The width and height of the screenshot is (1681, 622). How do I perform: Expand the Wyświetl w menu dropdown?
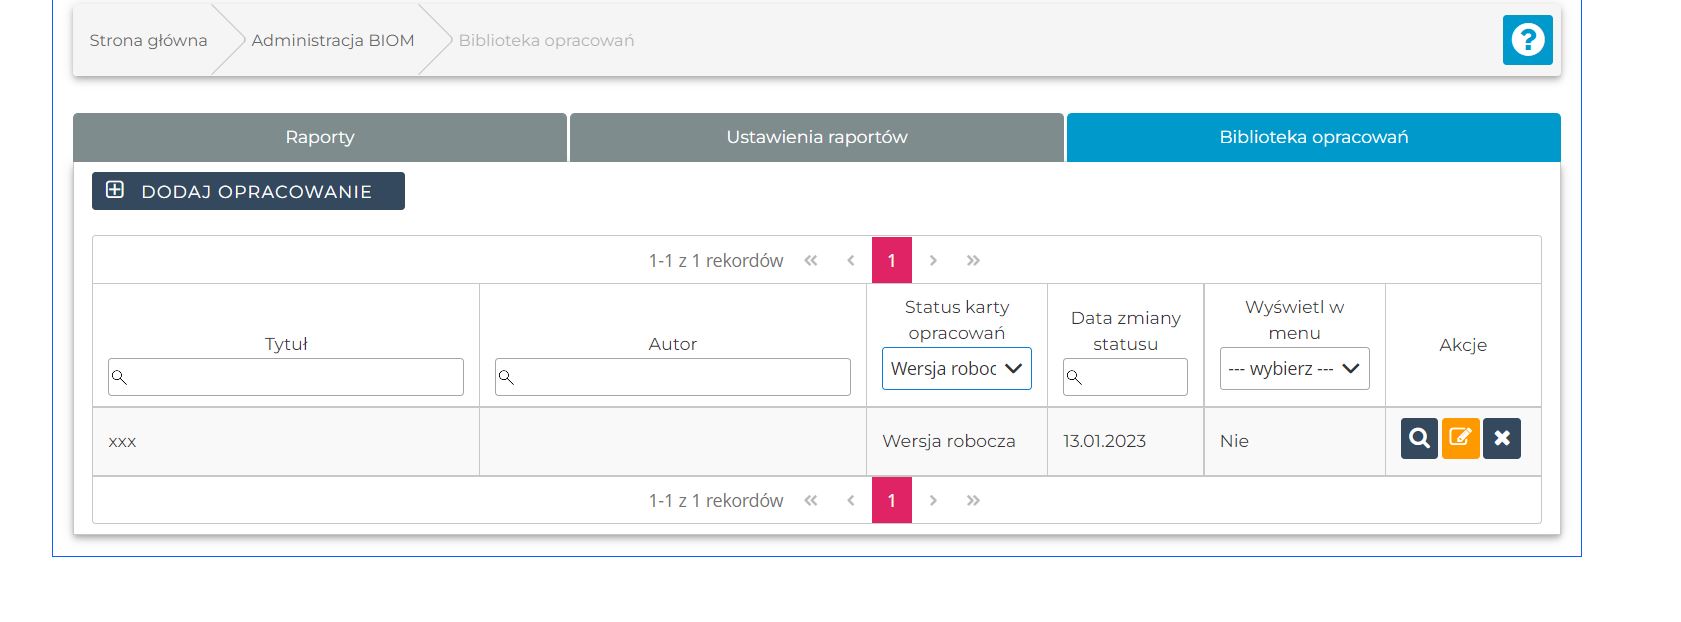[1294, 369]
